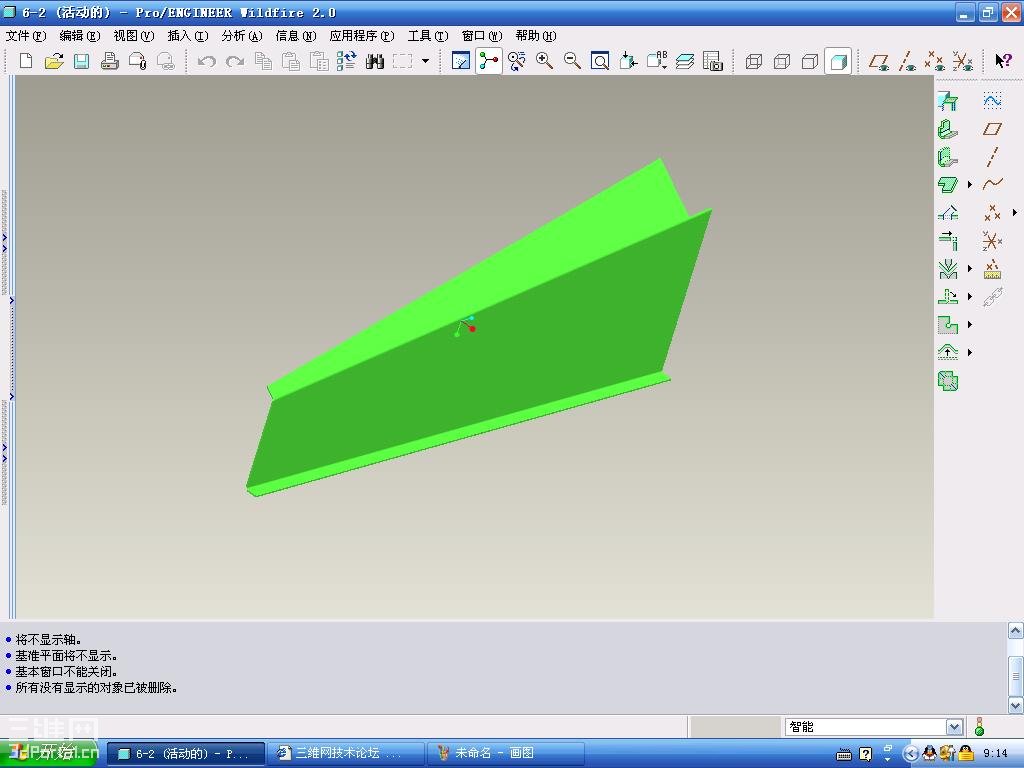Open the Layers icon
The height and width of the screenshot is (768, 1024).
pos(685,61)
